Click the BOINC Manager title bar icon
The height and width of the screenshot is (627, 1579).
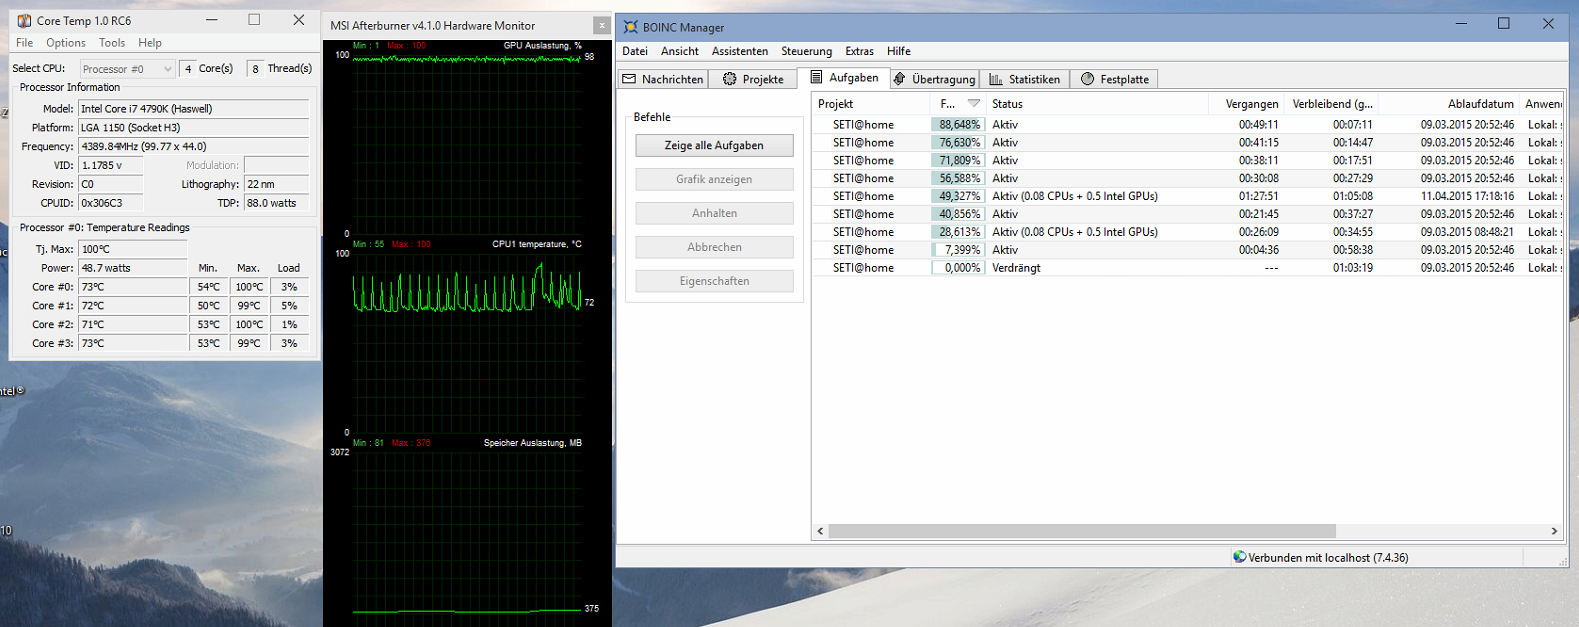click(630, 27)
